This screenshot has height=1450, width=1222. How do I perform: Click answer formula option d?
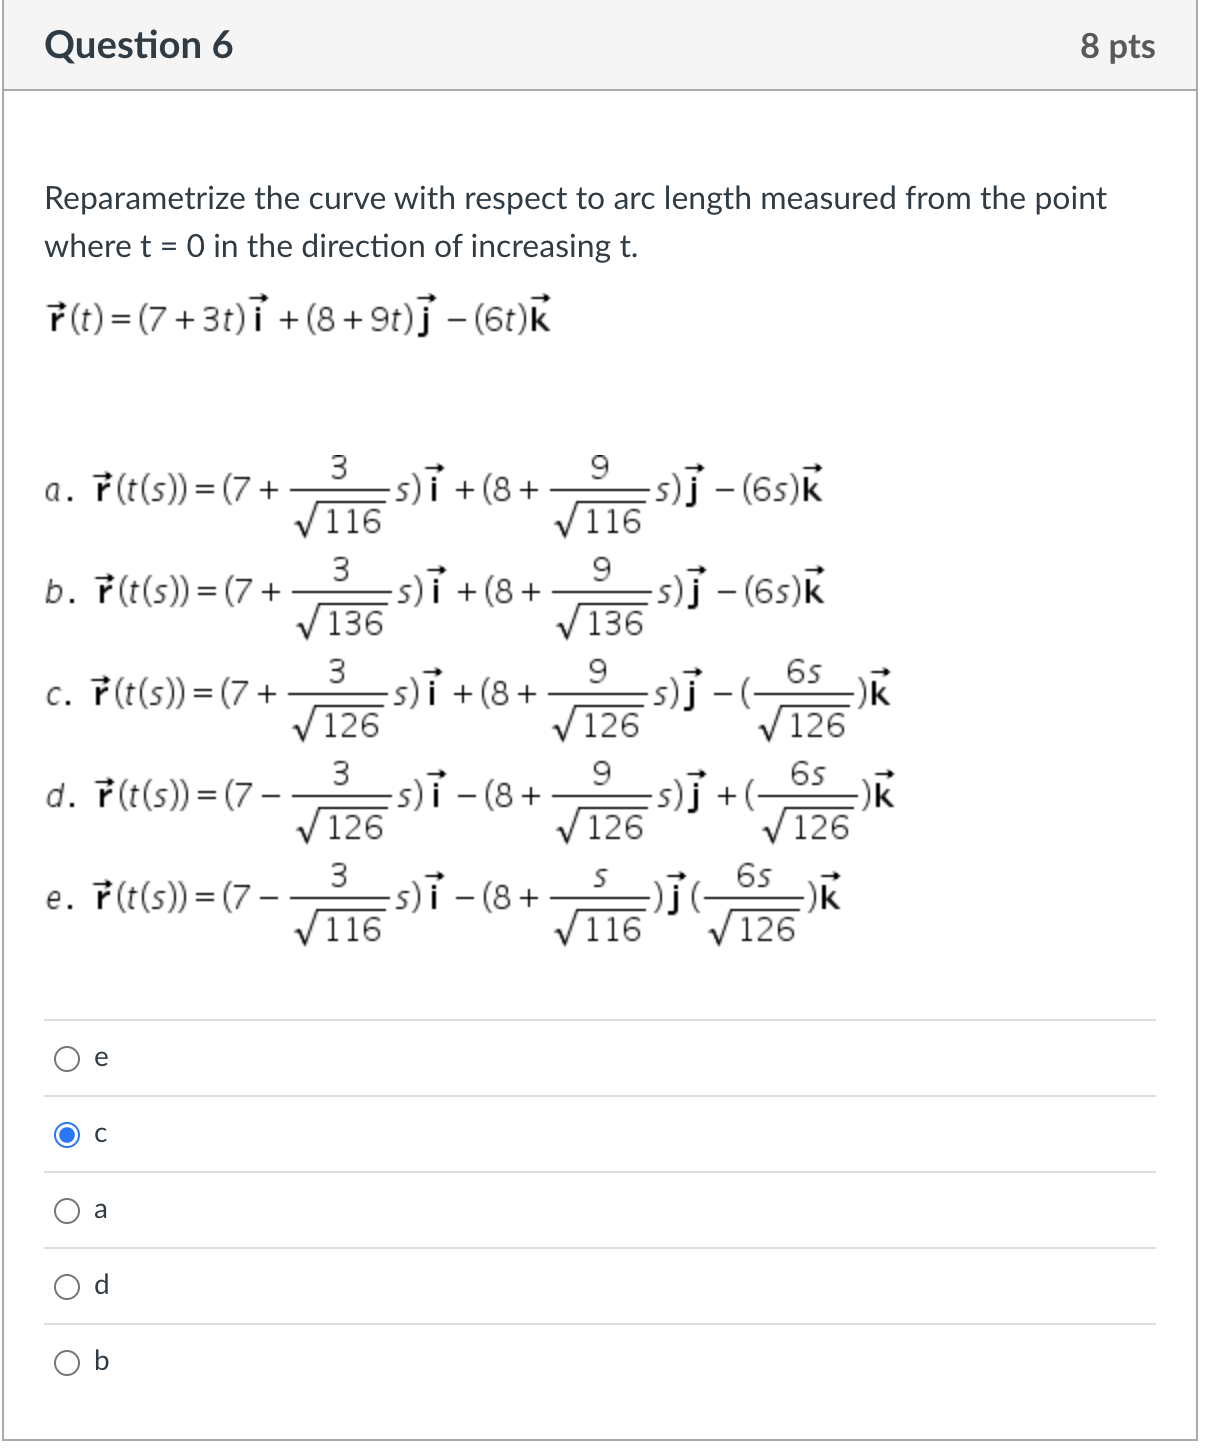coord(470,797)
